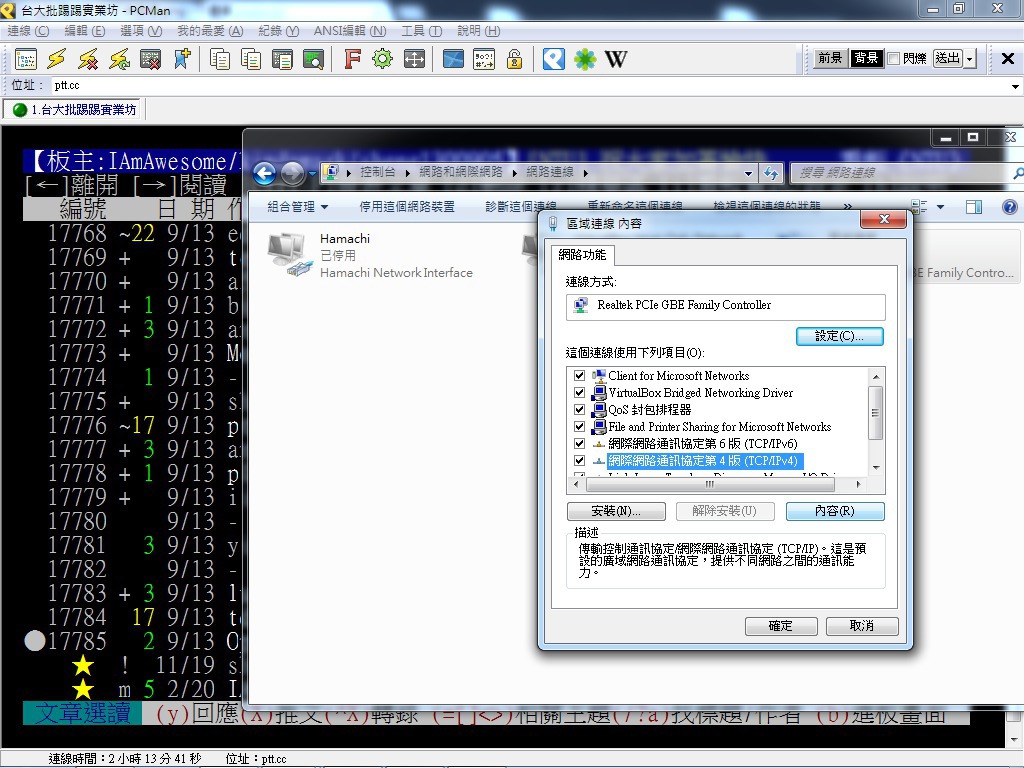Click the lightning bolt connect icon

(57, 59)
